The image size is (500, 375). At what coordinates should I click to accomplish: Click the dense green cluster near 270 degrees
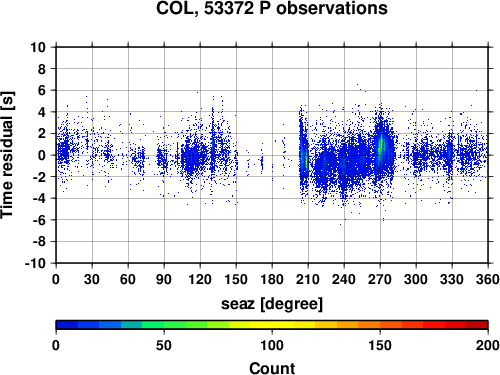point(381,147)
